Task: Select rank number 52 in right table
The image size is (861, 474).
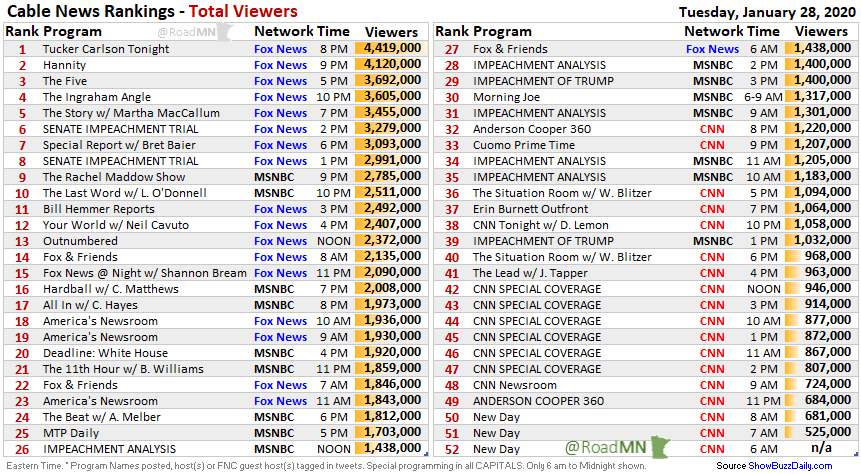Action: 452,449
